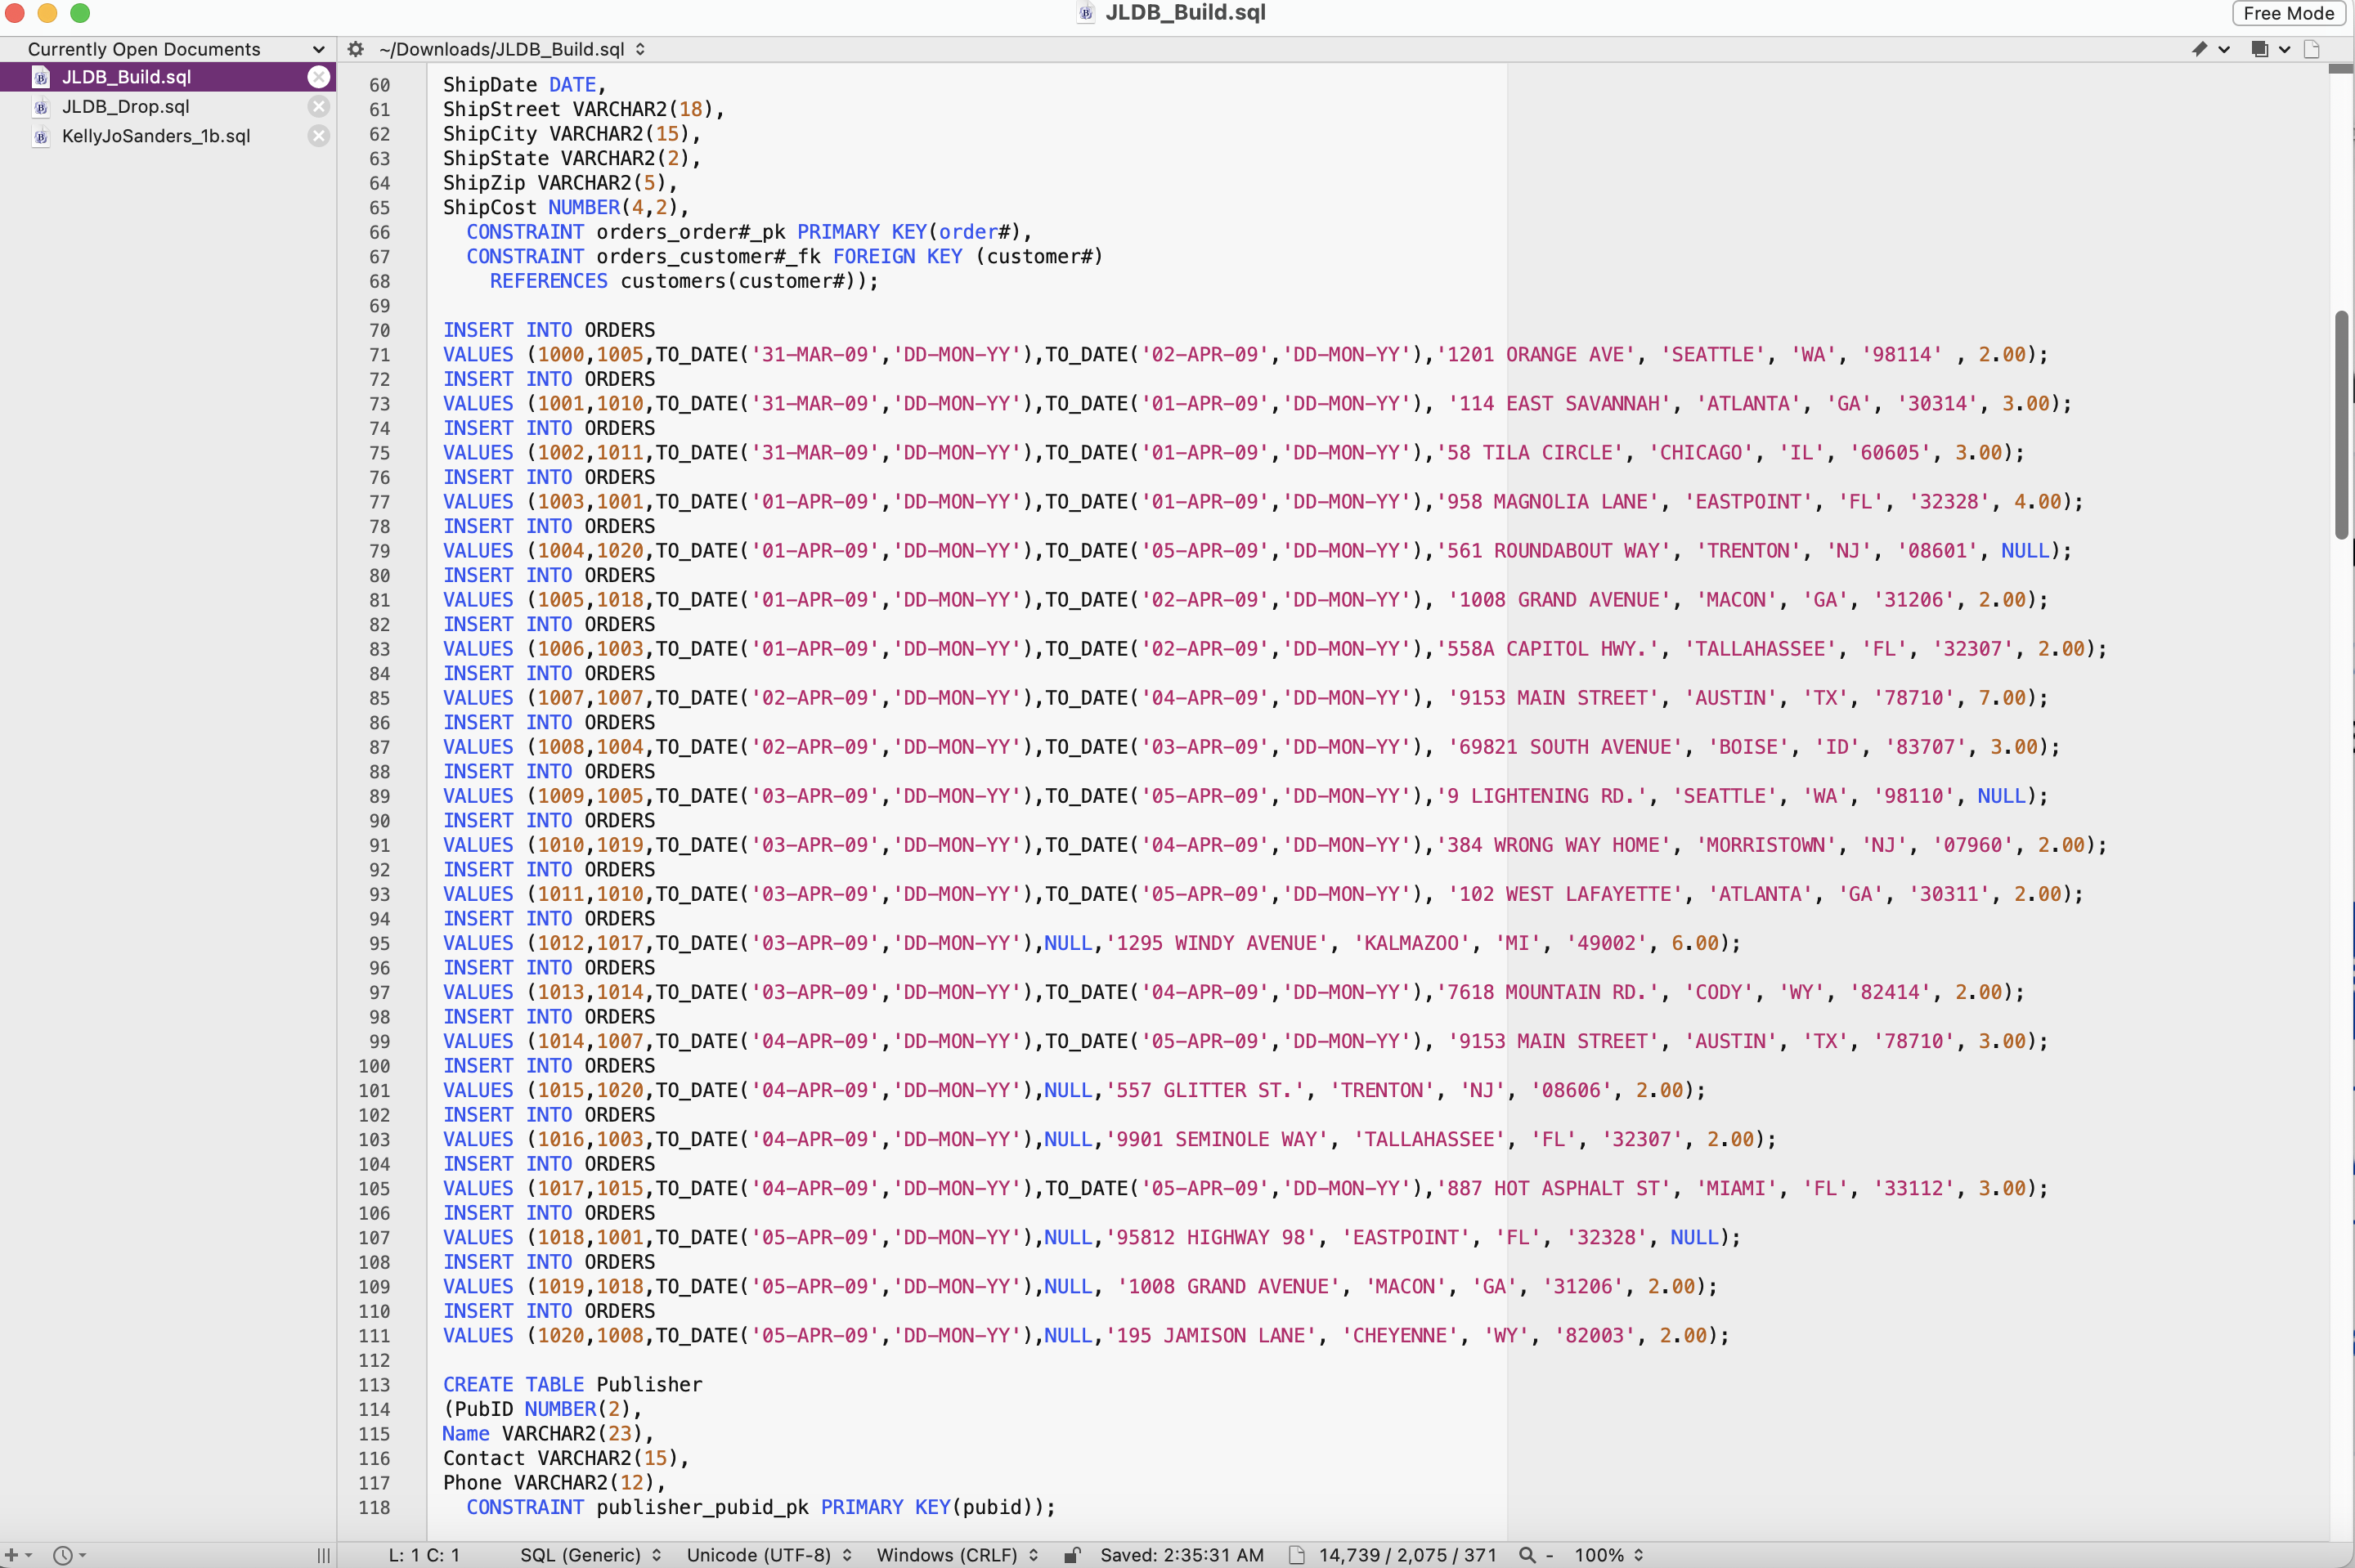Screen dimensions: 2355x1568
Task: Open recent documents via the clock icon
Action: (61, 1555)
